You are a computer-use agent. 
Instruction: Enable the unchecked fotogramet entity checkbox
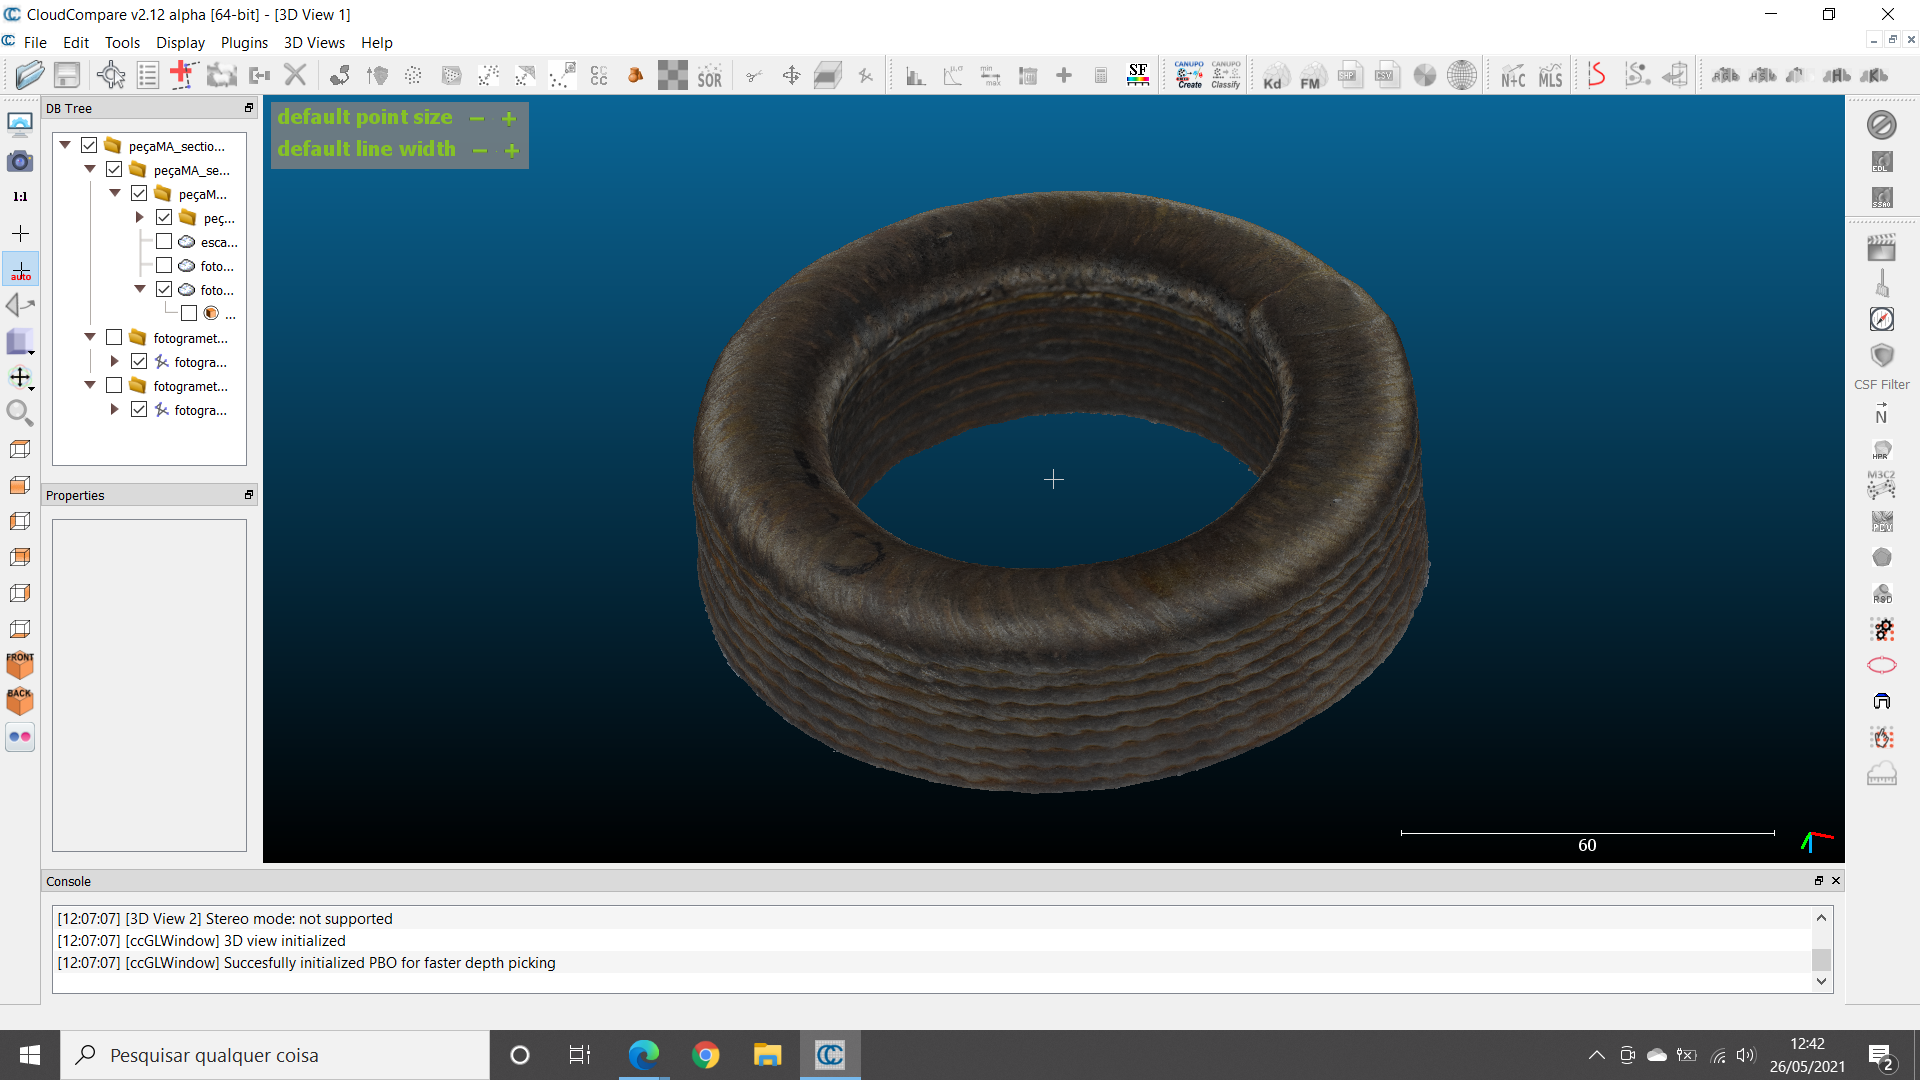pos(115,337)
